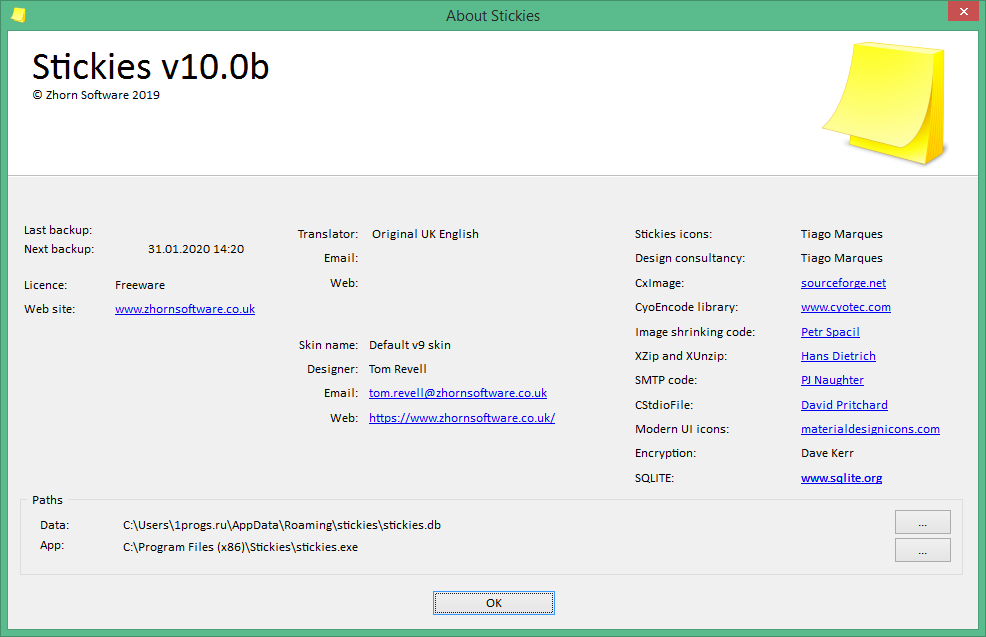
Task: Click the stickies.db data path text
Action: pyautogui.click(x=281, y=524)
